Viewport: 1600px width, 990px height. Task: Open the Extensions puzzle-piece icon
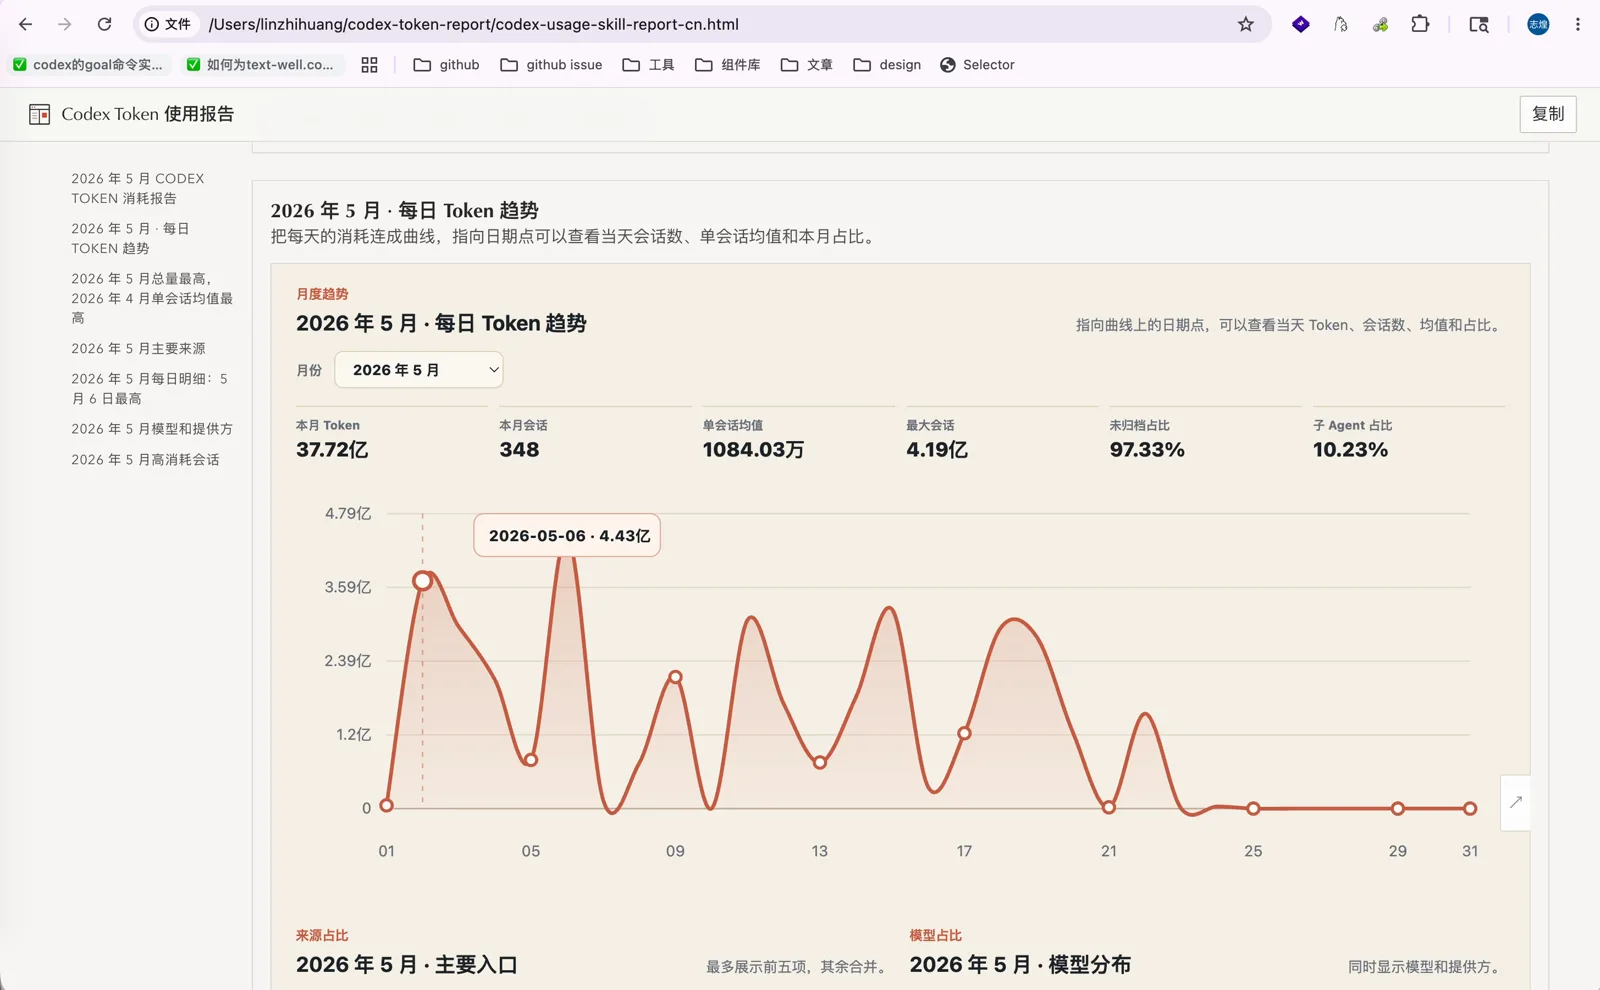coord(1420,24)
